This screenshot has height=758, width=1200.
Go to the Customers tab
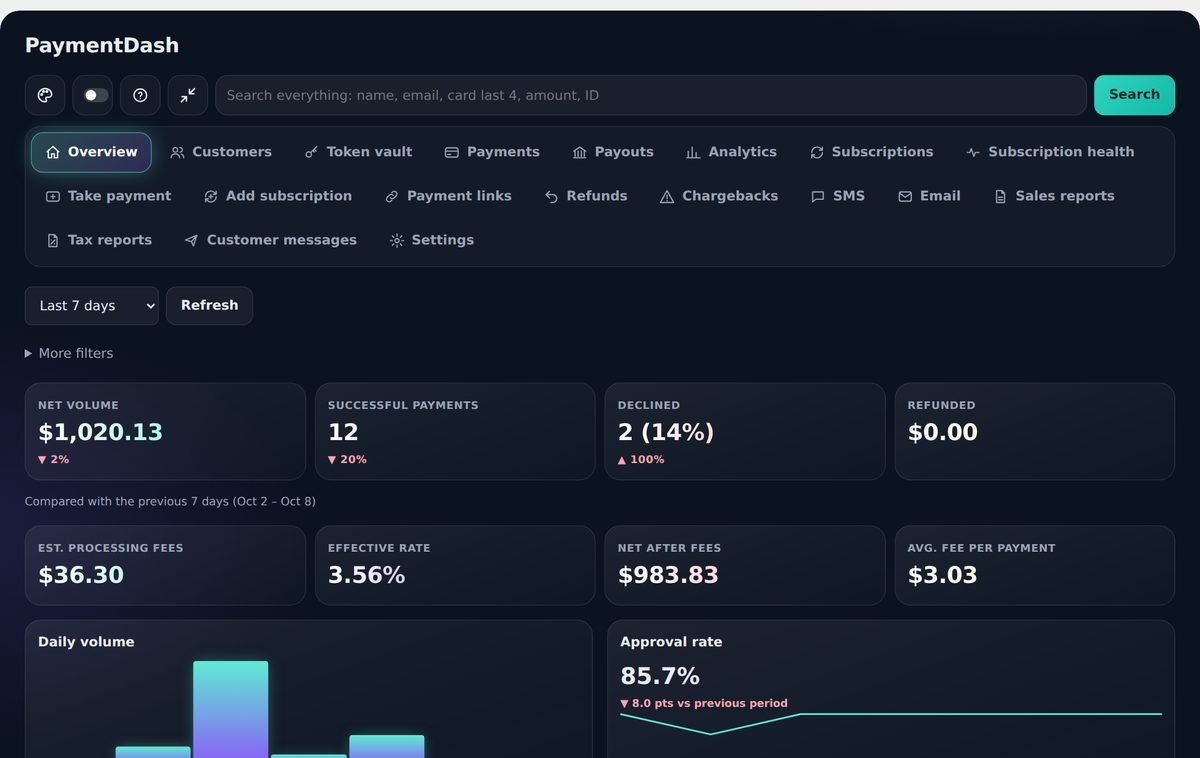(221, 152)
